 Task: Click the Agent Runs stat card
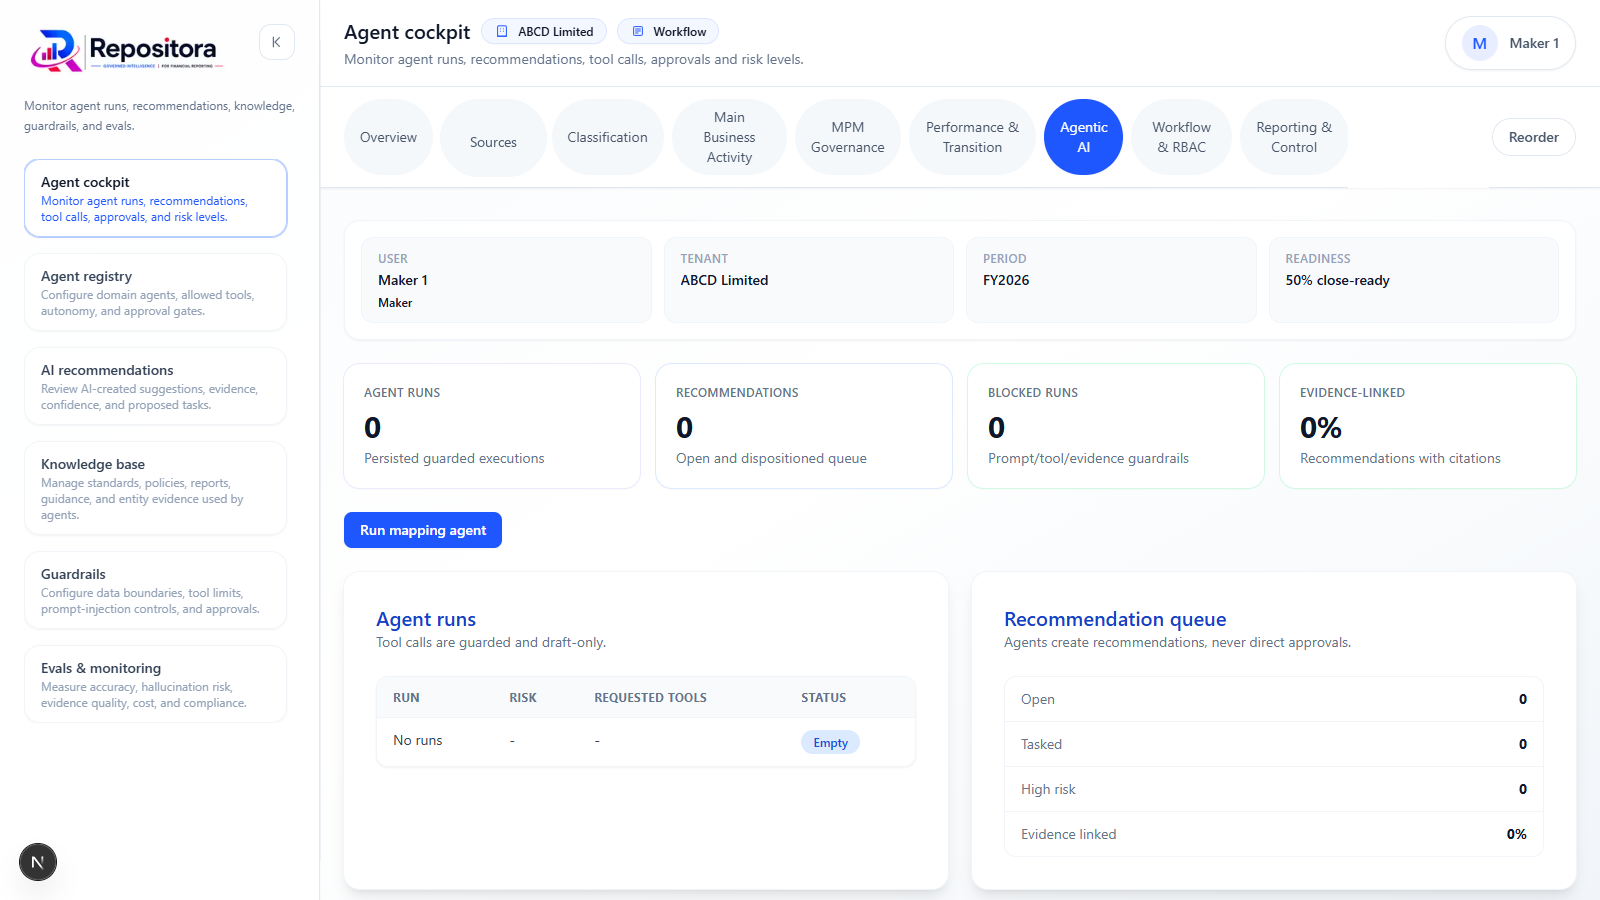point(492,426)
